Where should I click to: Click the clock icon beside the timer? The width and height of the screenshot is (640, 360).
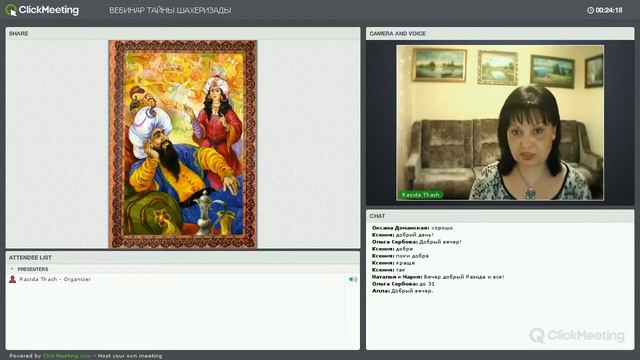point(590,10)
